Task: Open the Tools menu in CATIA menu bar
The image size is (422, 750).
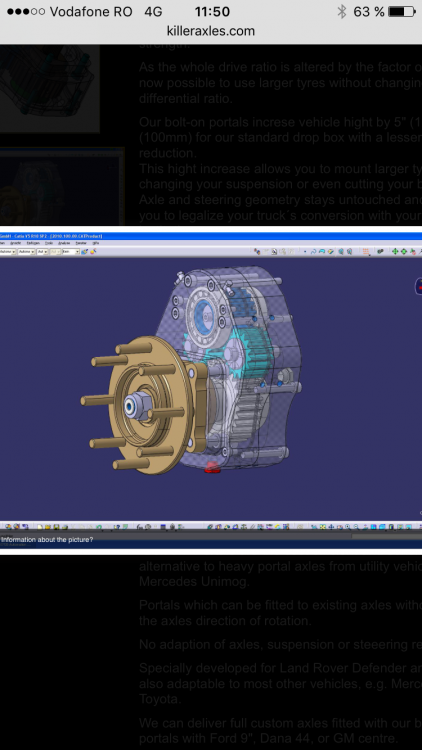Action: pyautogui.click(x=48, y=243)
